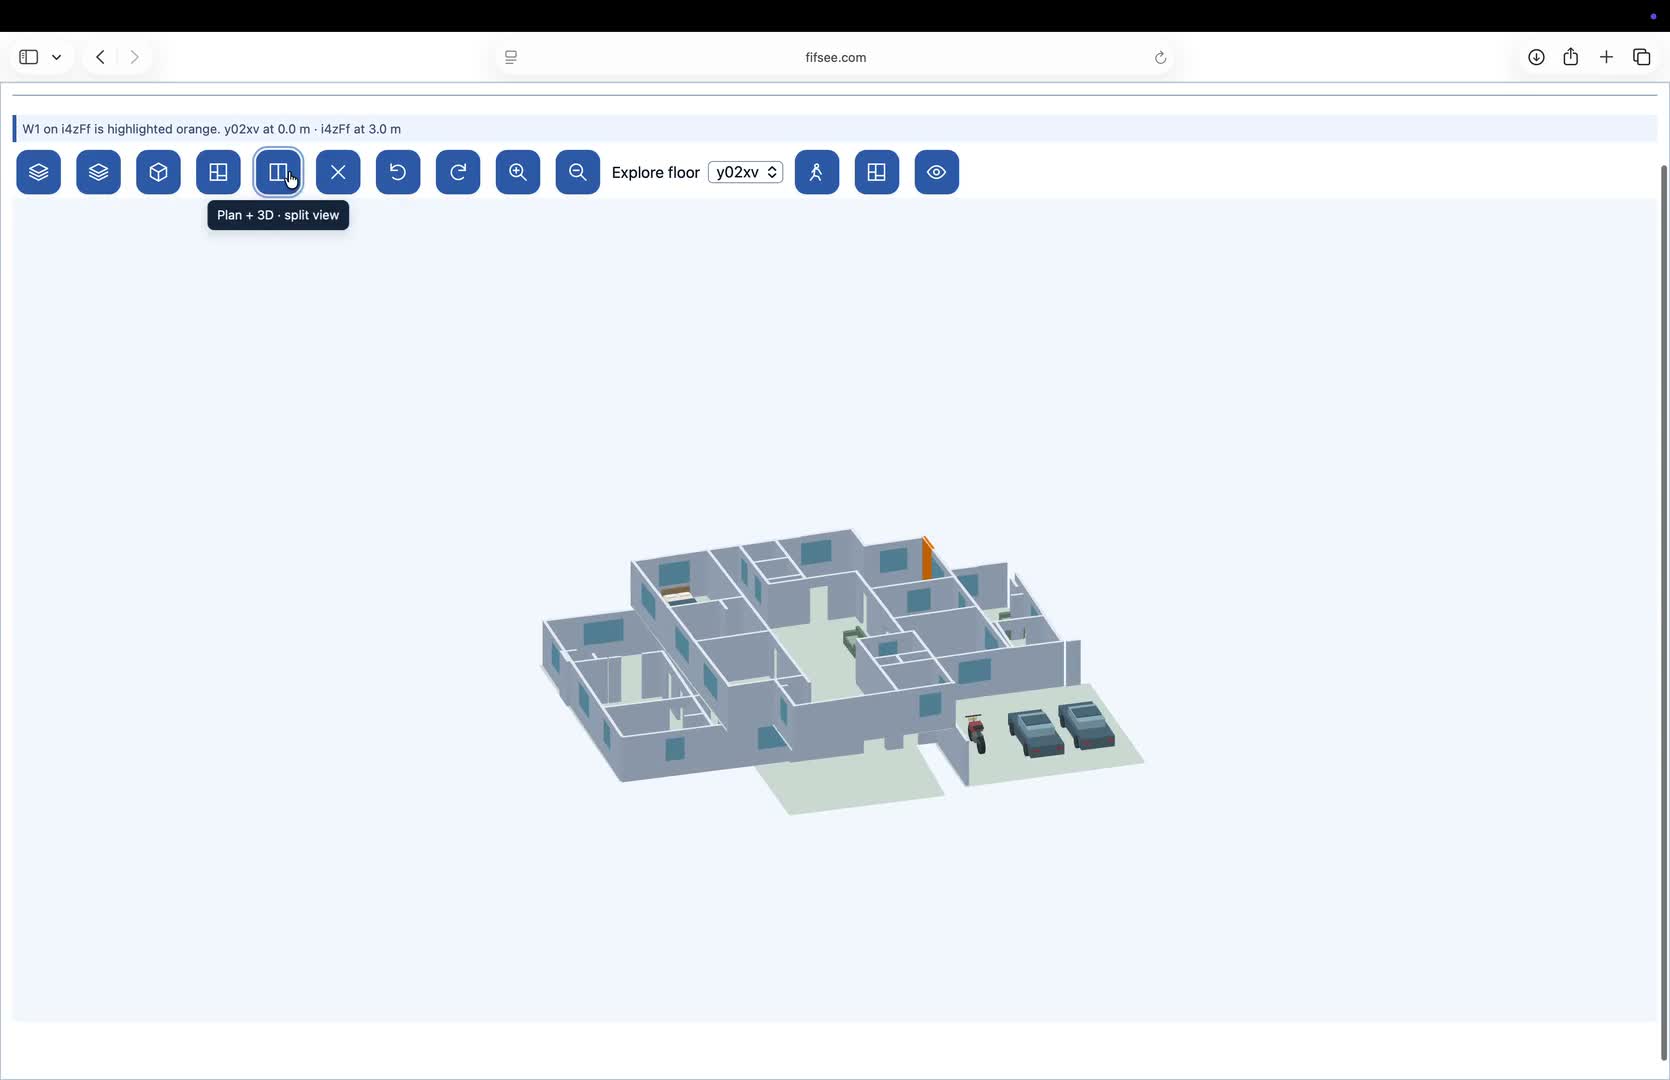The image size is (1670, 1080).
Task: Click the floor plan icon beside the cube icon
Action: click(218, 172)
